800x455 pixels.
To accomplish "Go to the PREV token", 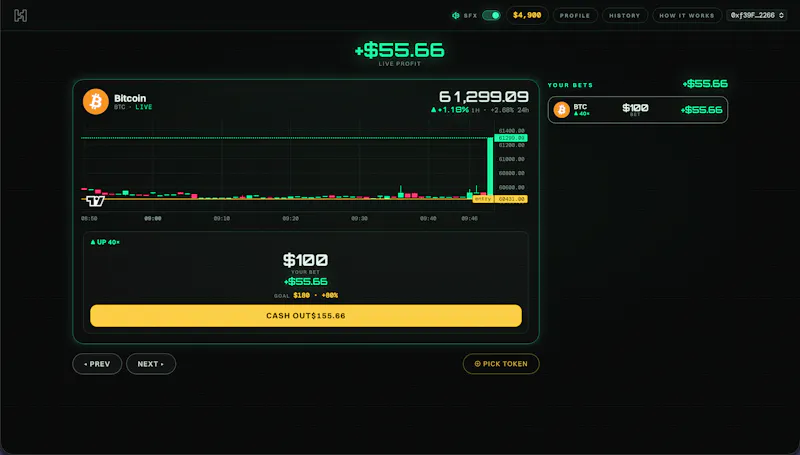I will click(97, 364).
